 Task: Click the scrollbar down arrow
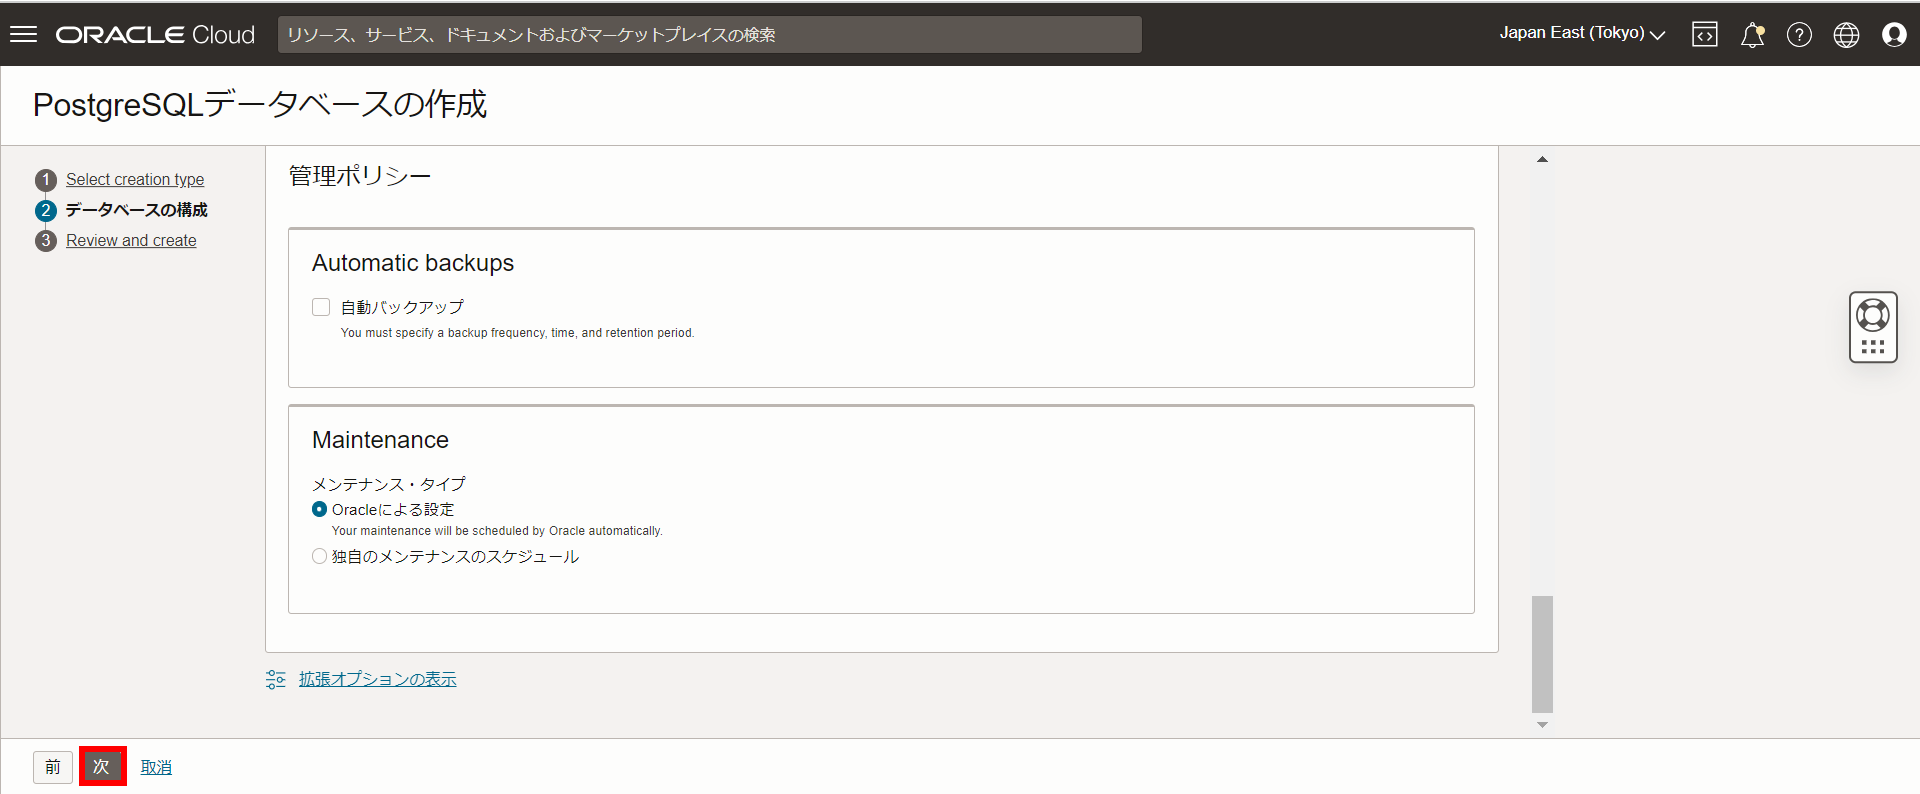pyautogui.click(x=1542, y=725)
